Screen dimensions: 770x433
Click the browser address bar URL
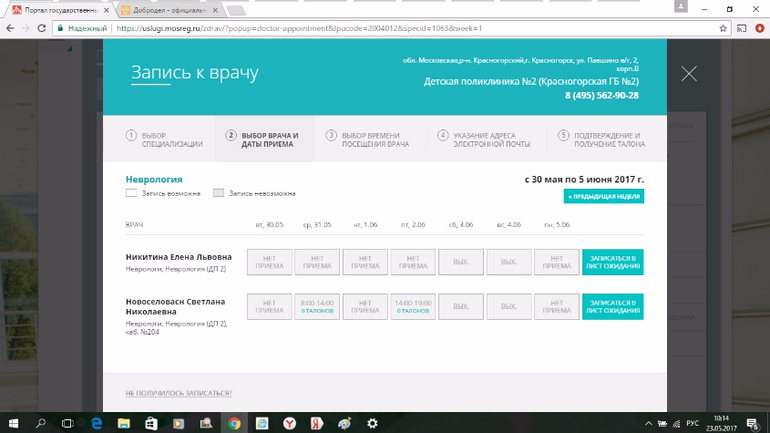(x=300, y=28)
